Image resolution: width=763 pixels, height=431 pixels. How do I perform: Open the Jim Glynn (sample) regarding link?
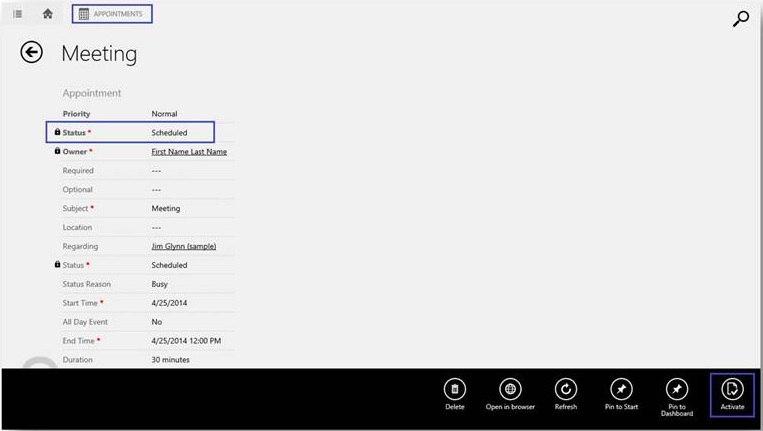coord(183,246)
